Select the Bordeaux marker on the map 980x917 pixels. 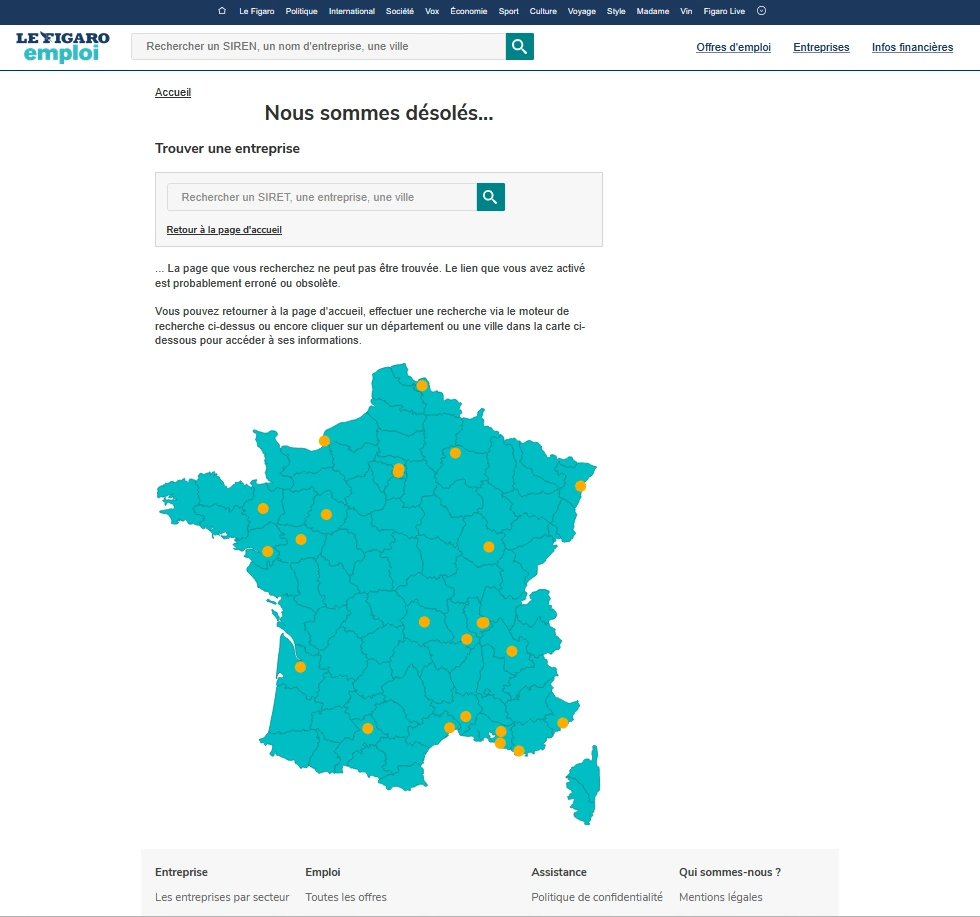point(300,667)
